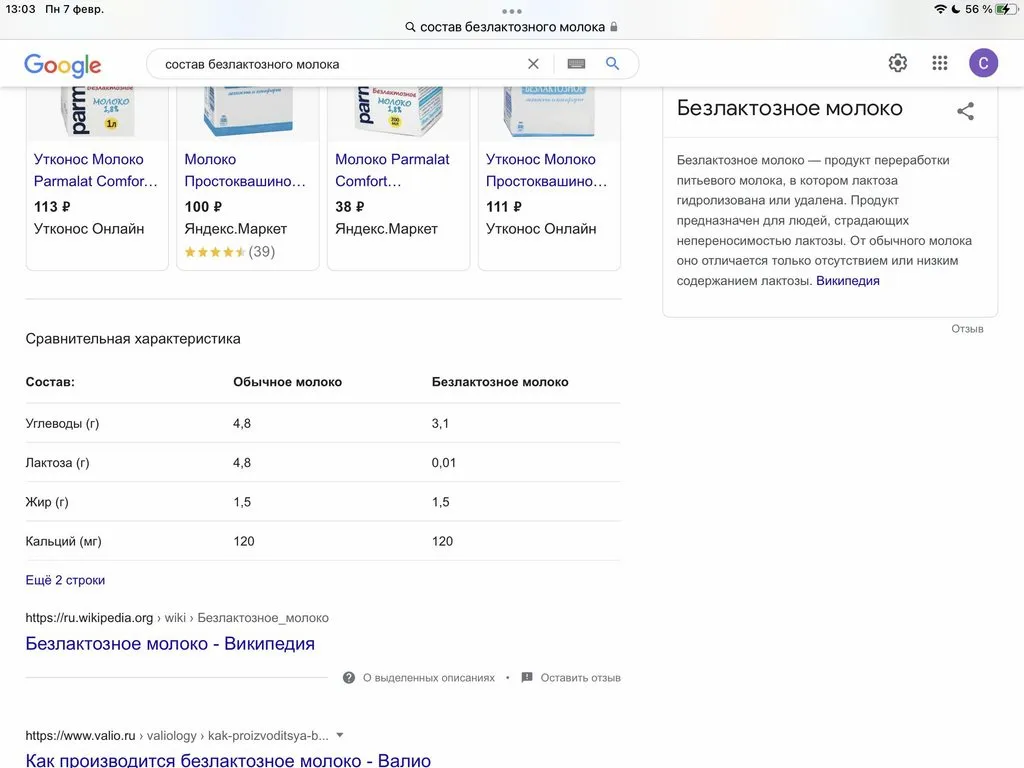1024x768 pixels.
Task: Click the search field with query text
Action: [x=340, y=64]
